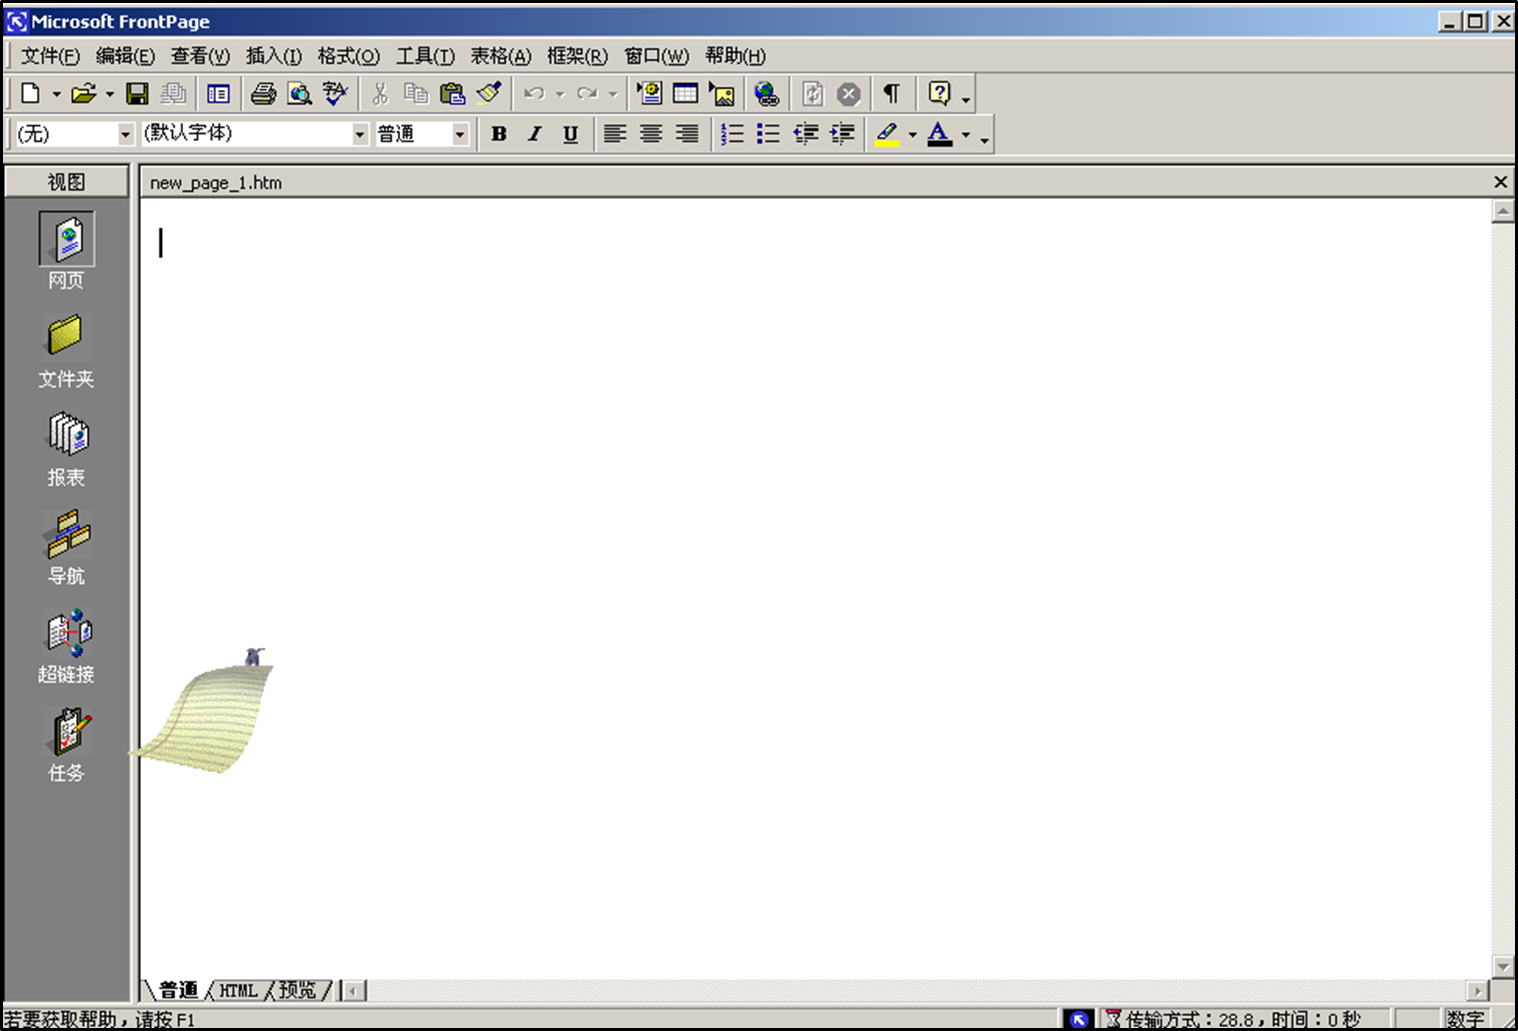Image resolution: width=1518 pixels, height=1031 pixels.
Task: Enable bulleted list formatting
Action: click(767, 133)
